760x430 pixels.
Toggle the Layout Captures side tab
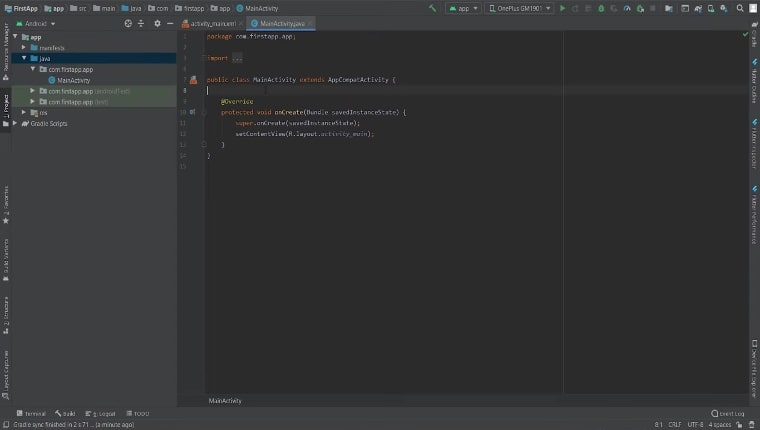click(x=6, y=374)
